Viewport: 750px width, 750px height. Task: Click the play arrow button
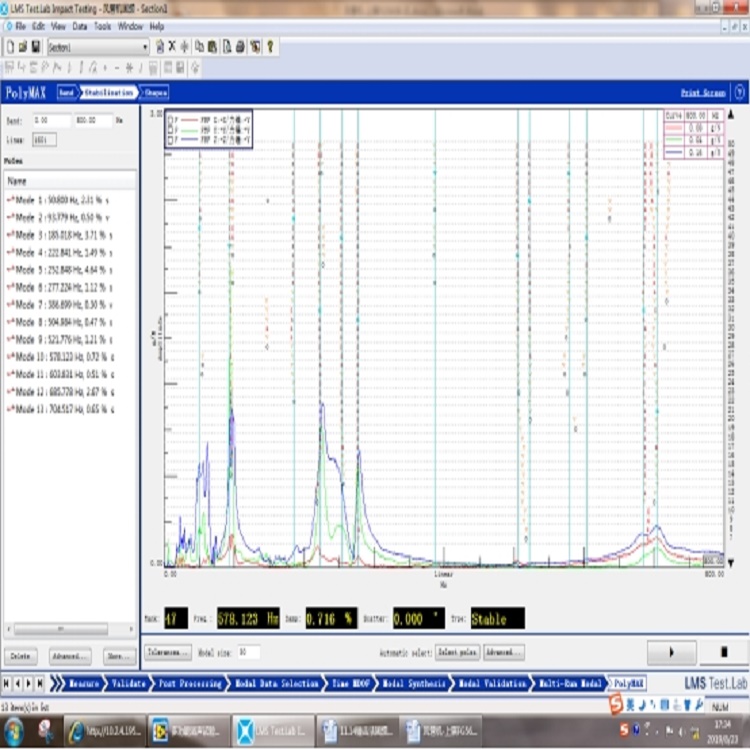[x=672, y=652]
